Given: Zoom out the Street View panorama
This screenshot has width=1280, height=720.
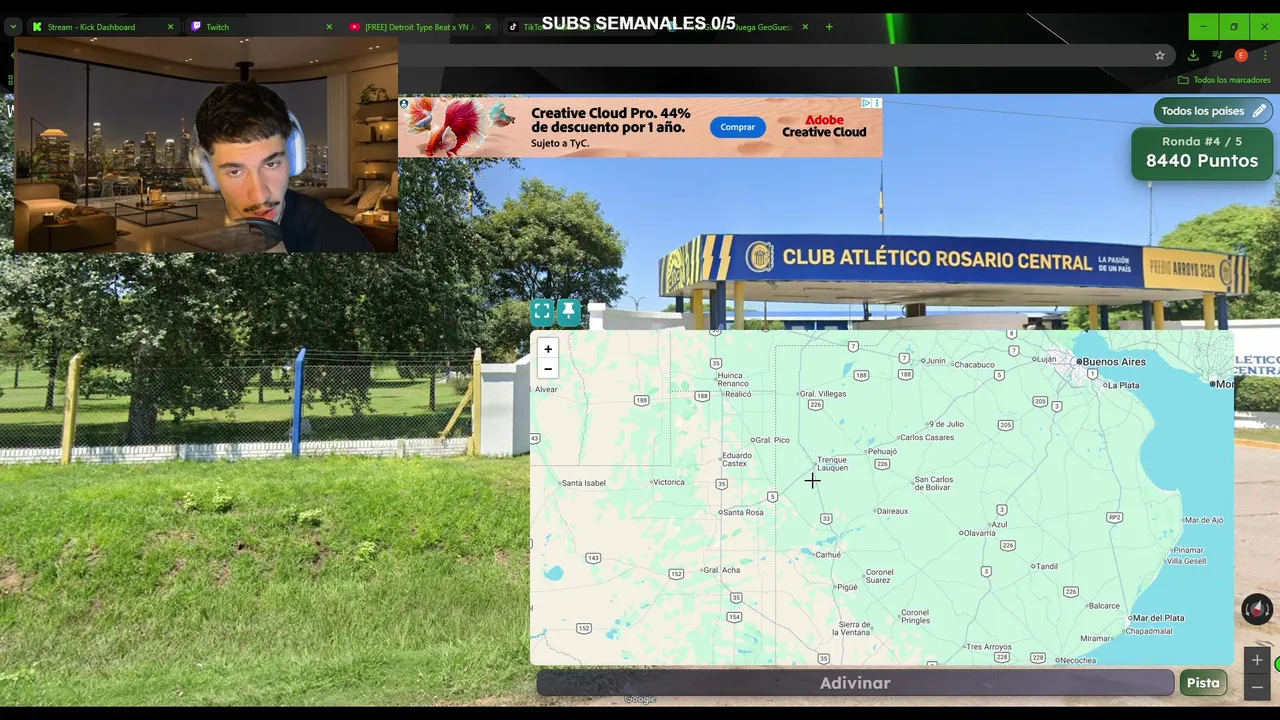Looking at the screenshot, I should pos(1257,686).
